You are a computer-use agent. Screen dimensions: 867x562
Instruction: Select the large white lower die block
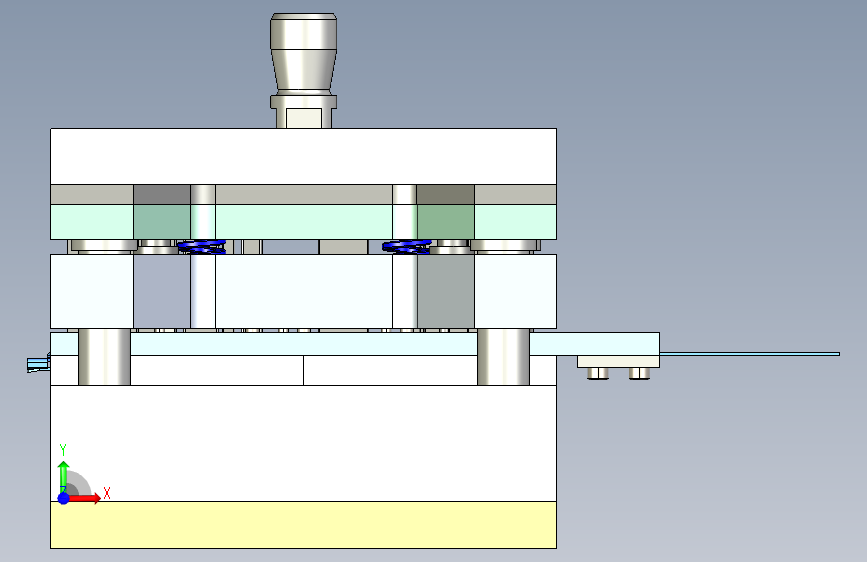point(304,443)
